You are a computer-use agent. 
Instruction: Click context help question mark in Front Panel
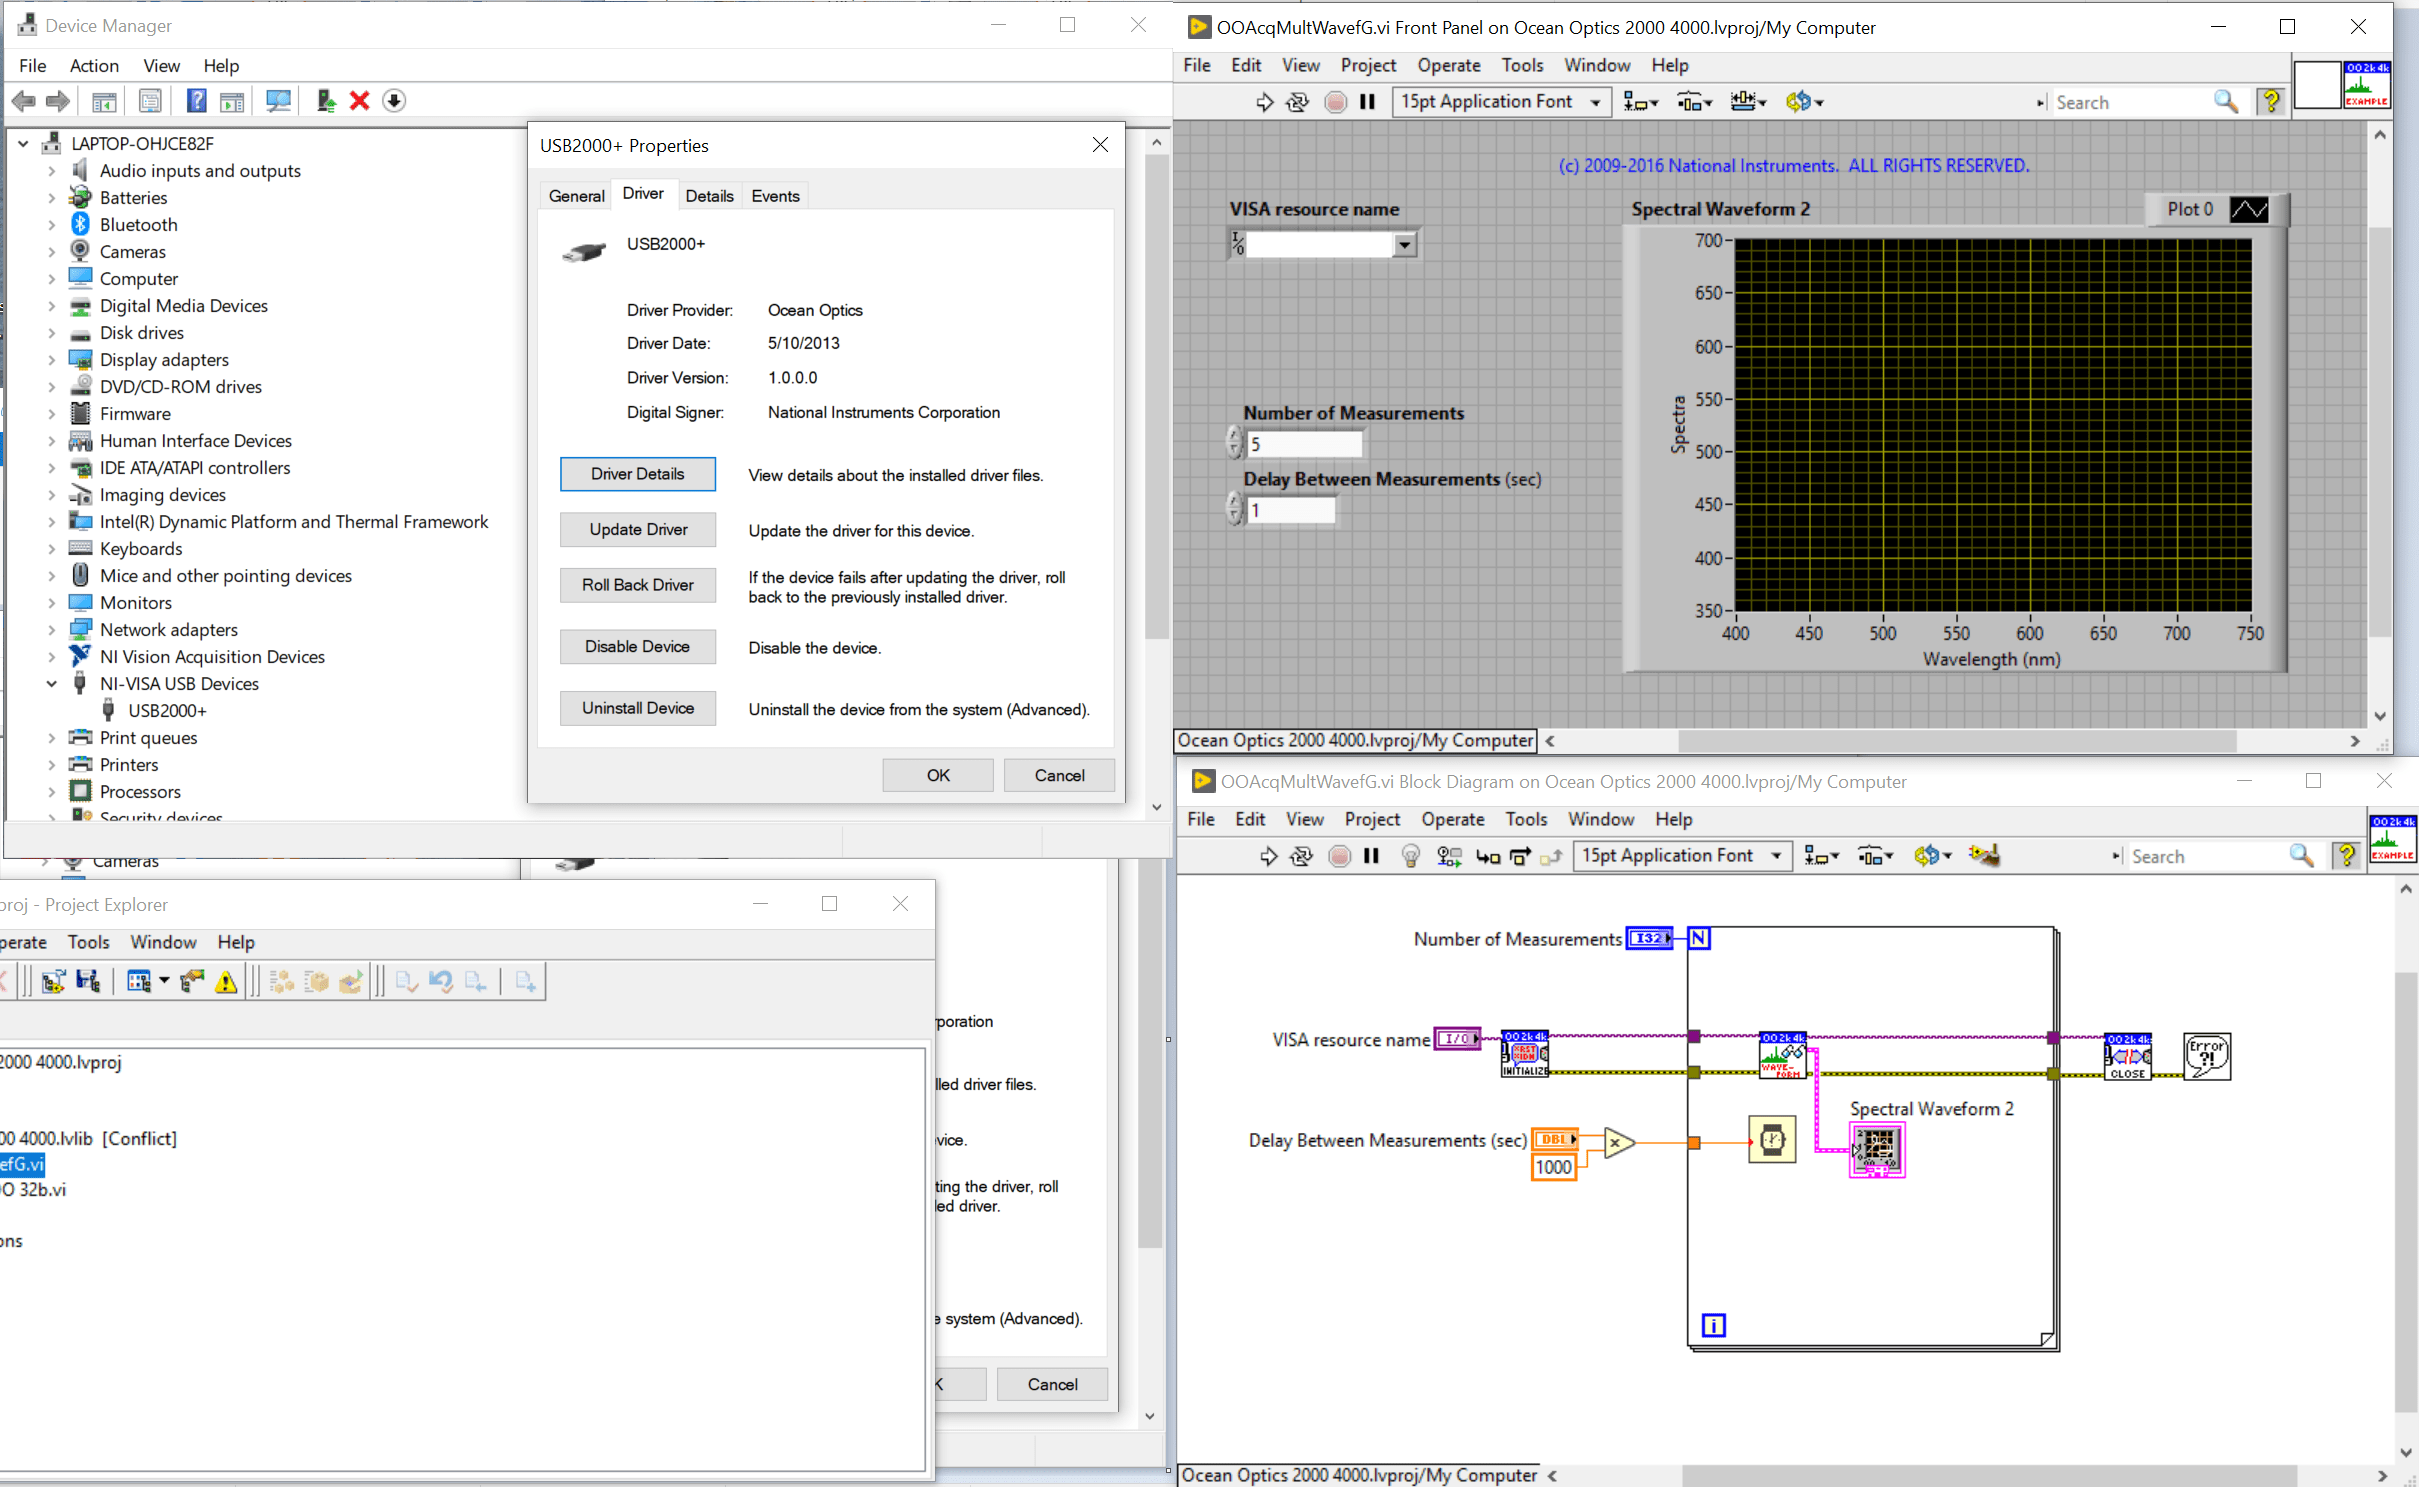(2271, 102)
